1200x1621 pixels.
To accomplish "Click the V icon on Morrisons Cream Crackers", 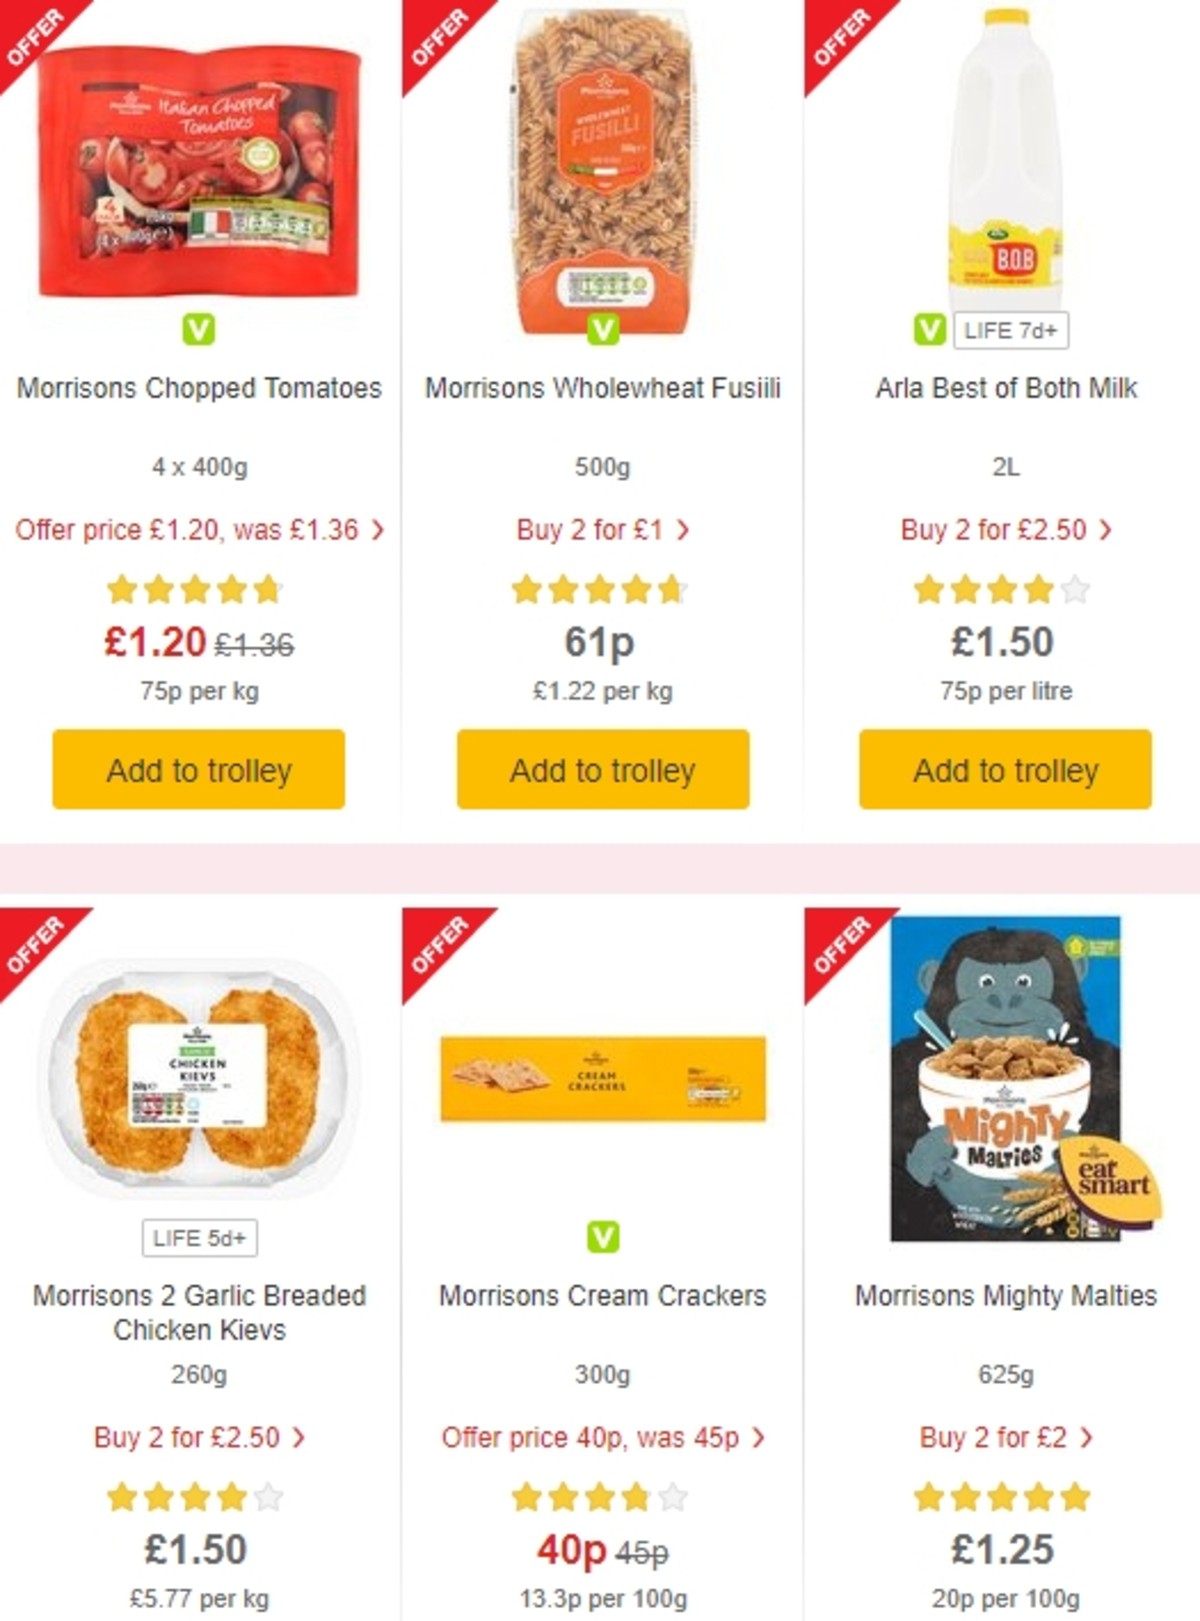I will click(x=603, y=1234).
